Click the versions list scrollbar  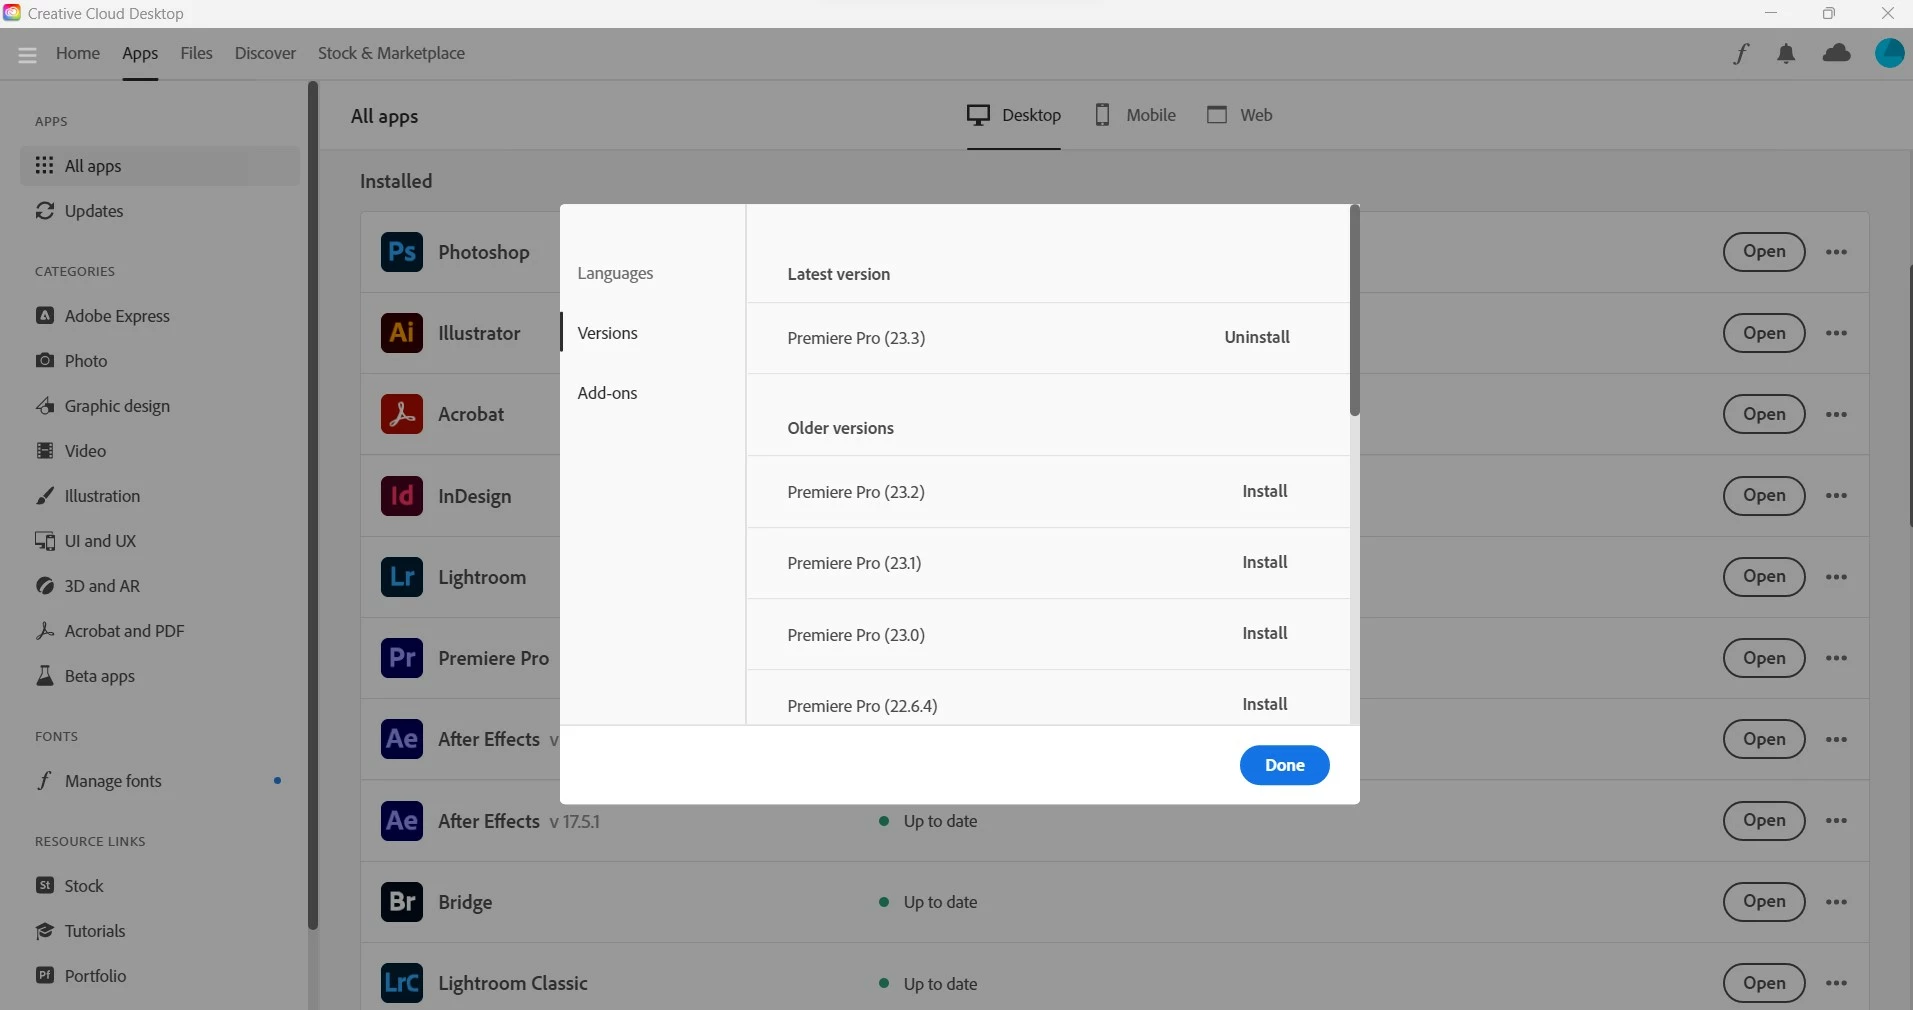click(x=1354, y=310)
